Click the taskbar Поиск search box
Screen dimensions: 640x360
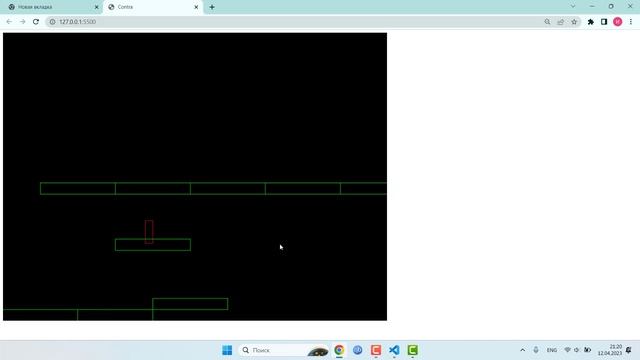(284, 350)
